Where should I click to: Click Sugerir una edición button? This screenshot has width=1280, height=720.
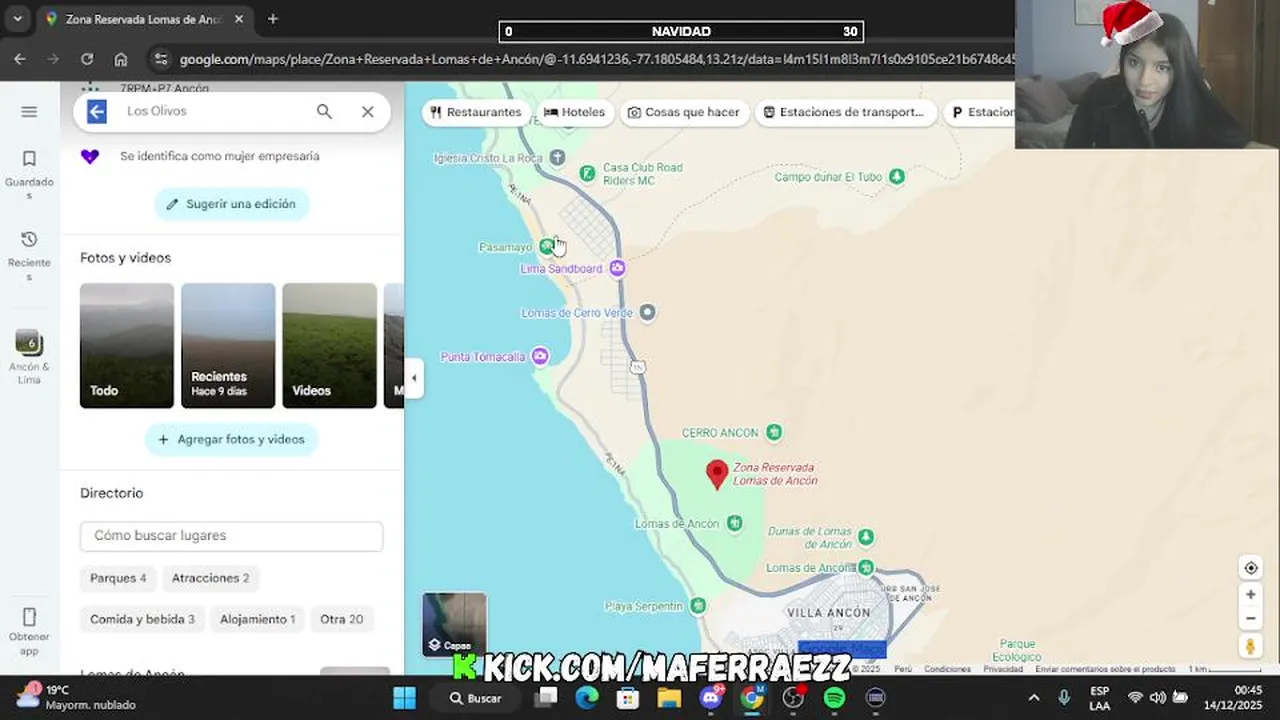click(232, 204)
